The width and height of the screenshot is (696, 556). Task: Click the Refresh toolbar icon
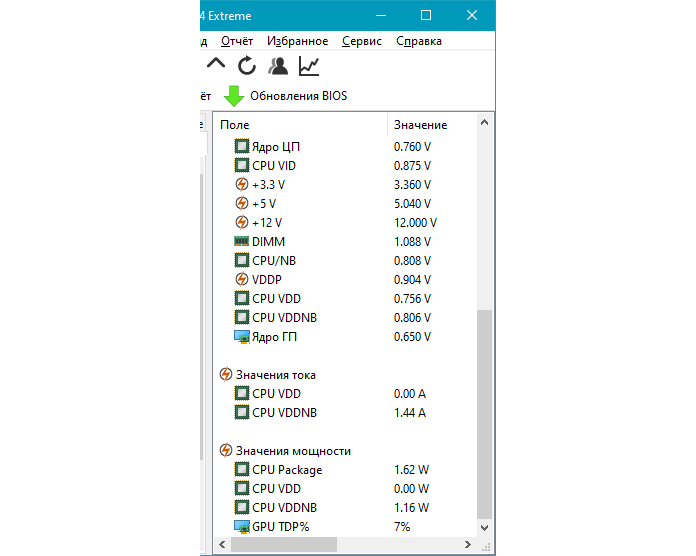pos(246,66)
